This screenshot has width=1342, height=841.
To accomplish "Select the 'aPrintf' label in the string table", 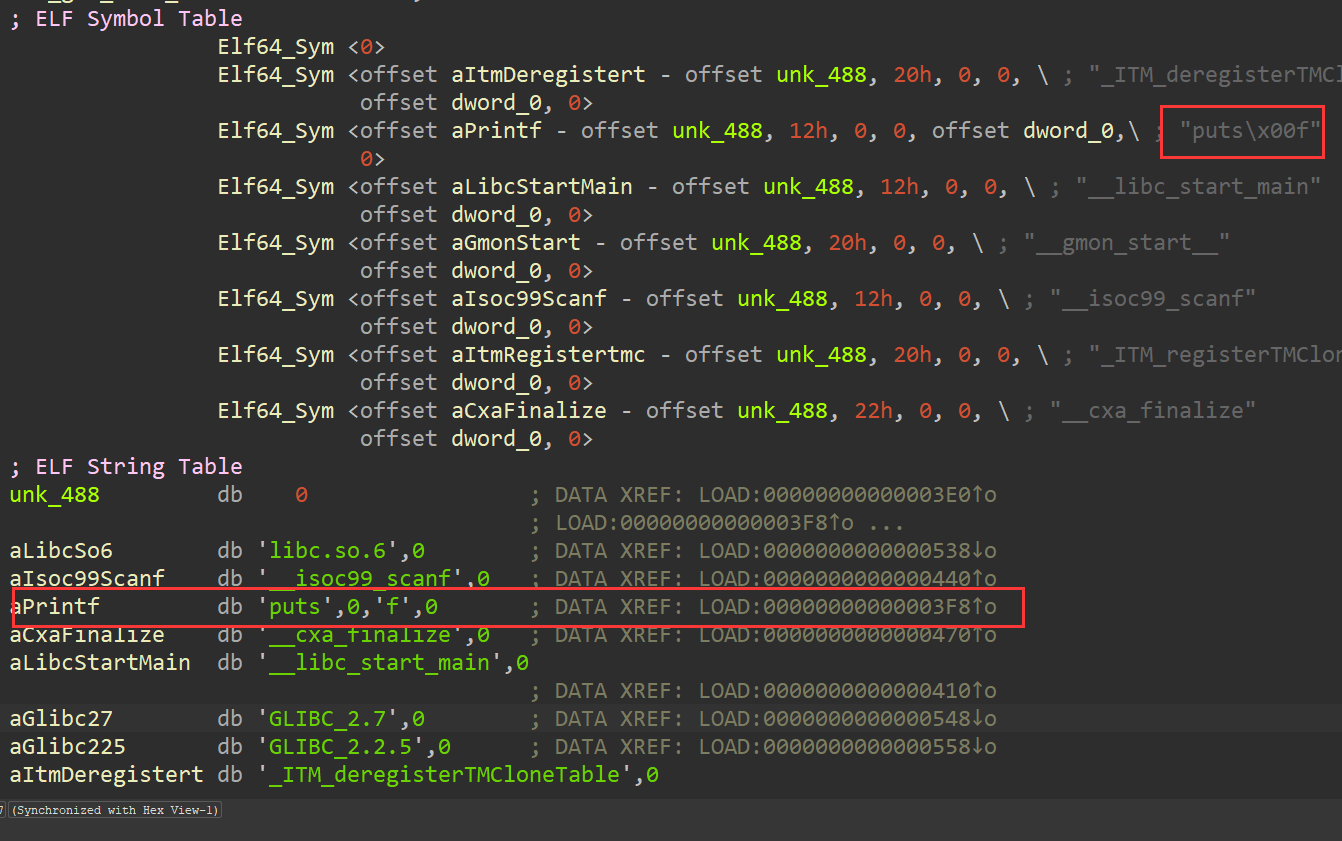I will [x=55, y=607].
